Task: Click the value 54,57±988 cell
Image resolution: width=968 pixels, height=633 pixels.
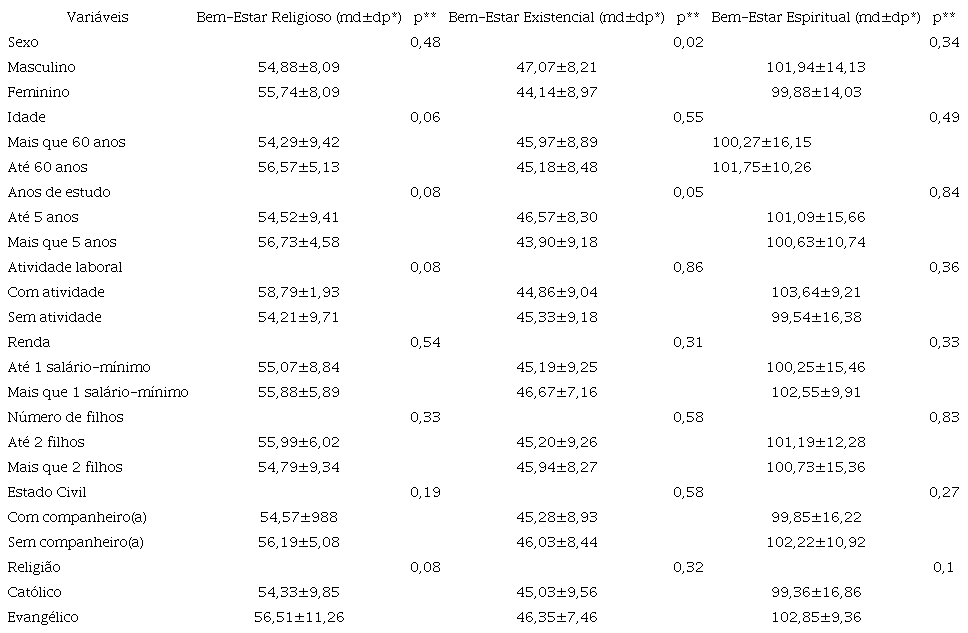Action: [301, 517]
